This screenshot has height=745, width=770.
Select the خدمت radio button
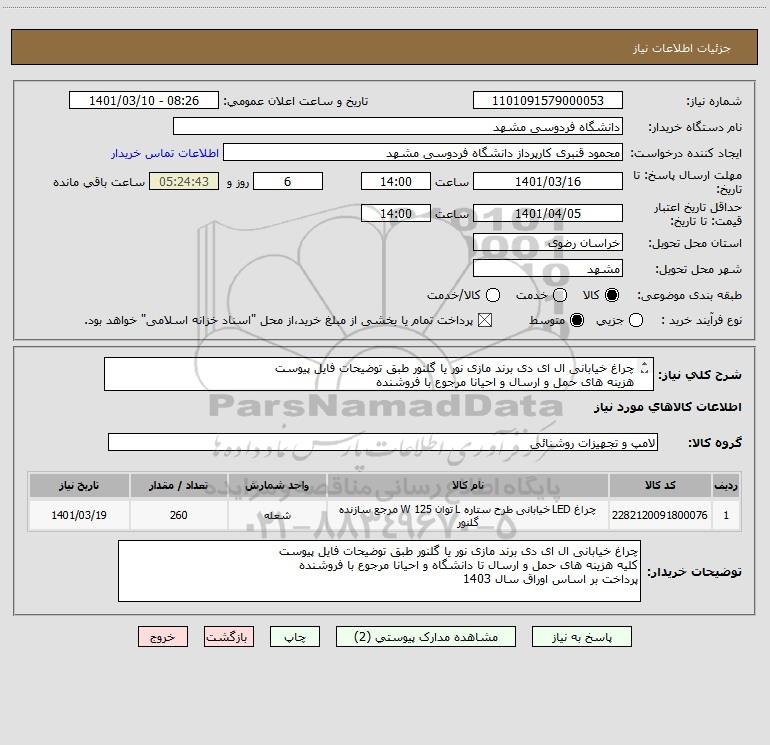coord(560,295)
